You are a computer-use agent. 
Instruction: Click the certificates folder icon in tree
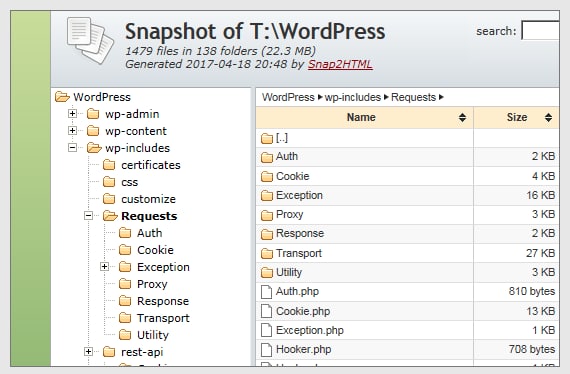109,165
